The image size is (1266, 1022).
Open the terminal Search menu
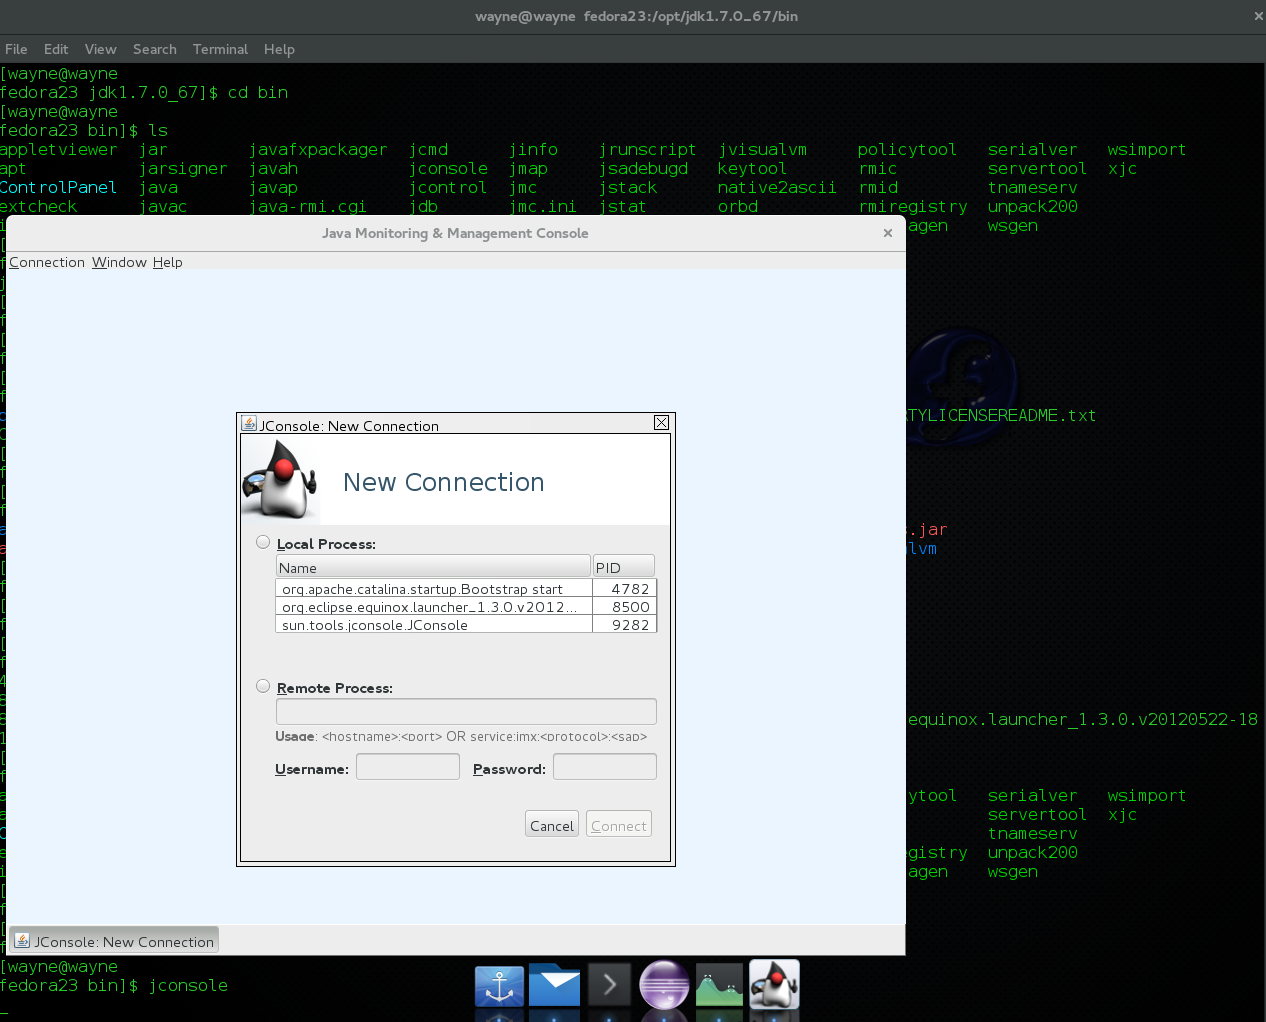pyautogui.click(x=154, y=49)
